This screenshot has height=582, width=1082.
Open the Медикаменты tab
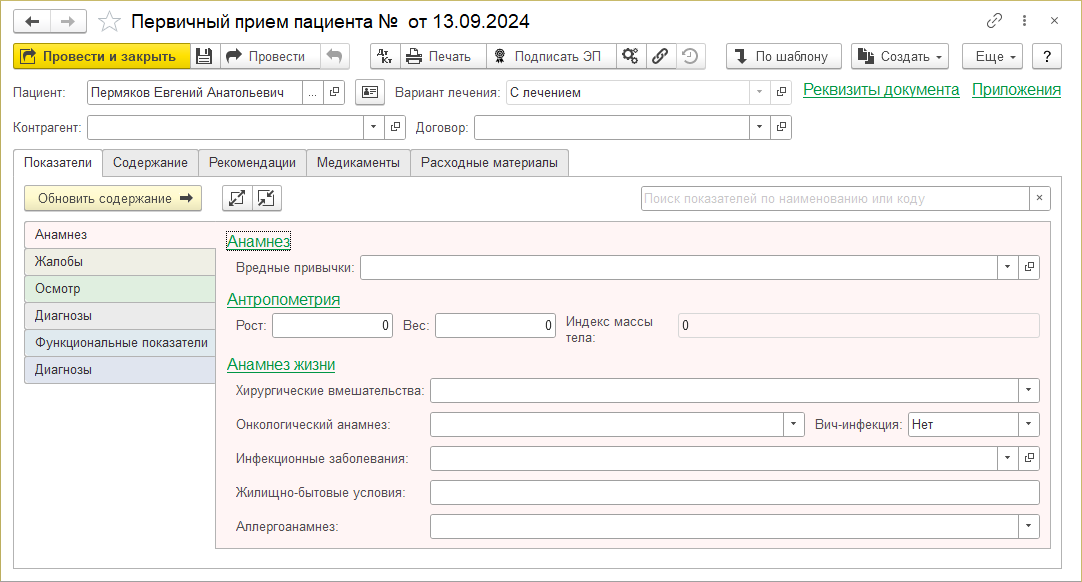tap(358, 163)
